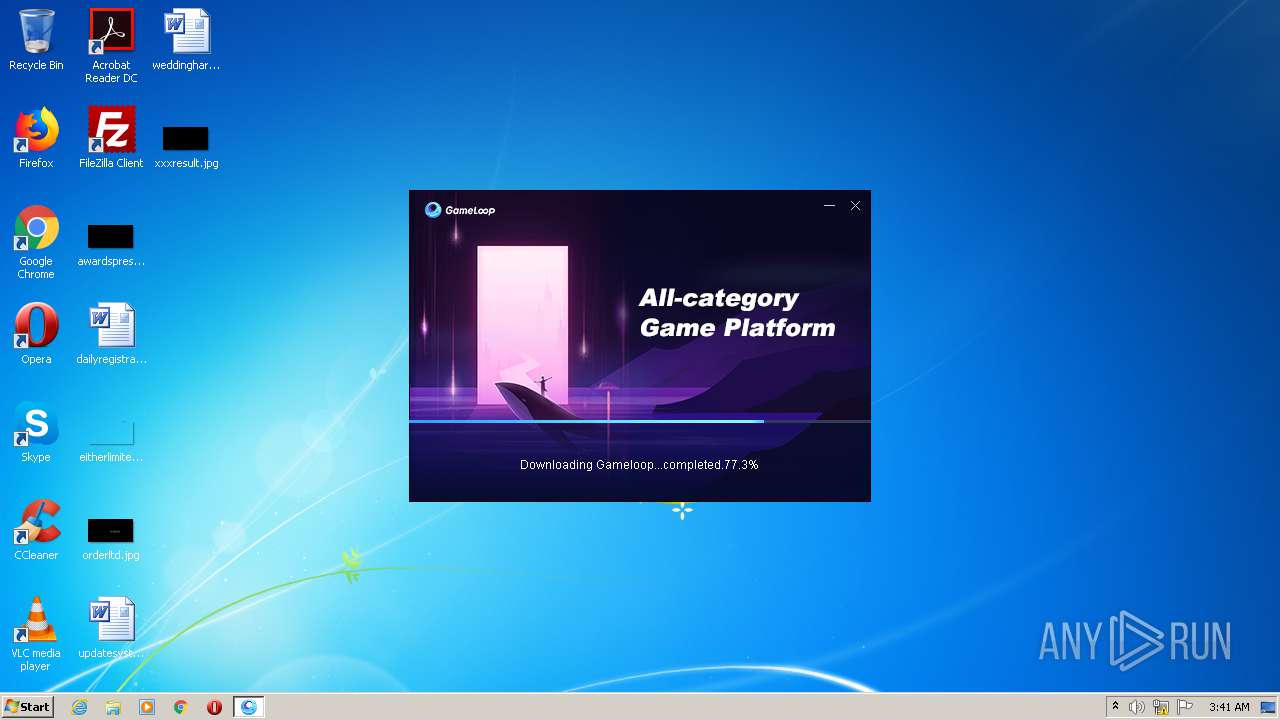Open the volume speaker tray icon
The height and width of the screenshot is (720, 1280).
pyautogui.click(x=1137, y=707)
